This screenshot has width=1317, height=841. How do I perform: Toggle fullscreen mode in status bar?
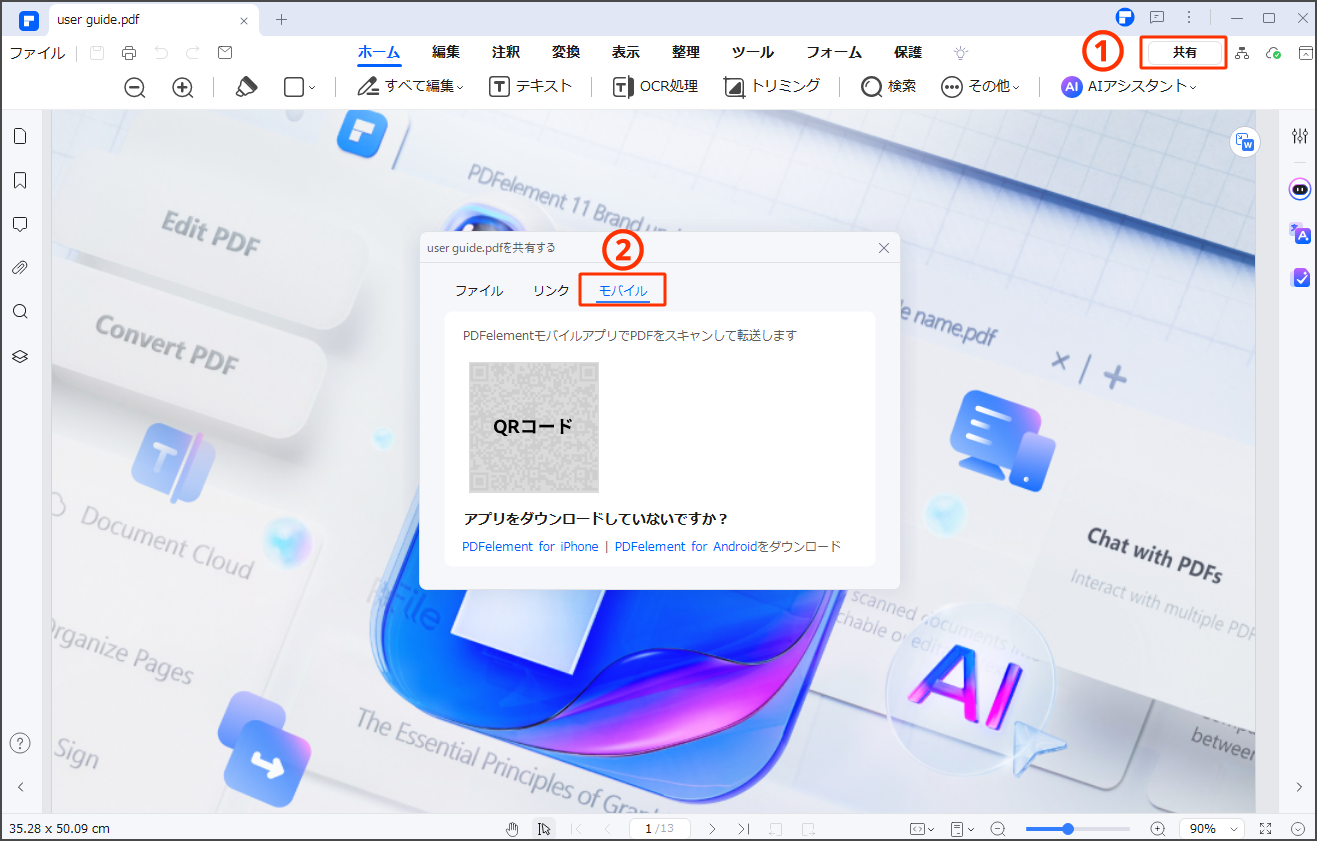[x=1266, y=829]
